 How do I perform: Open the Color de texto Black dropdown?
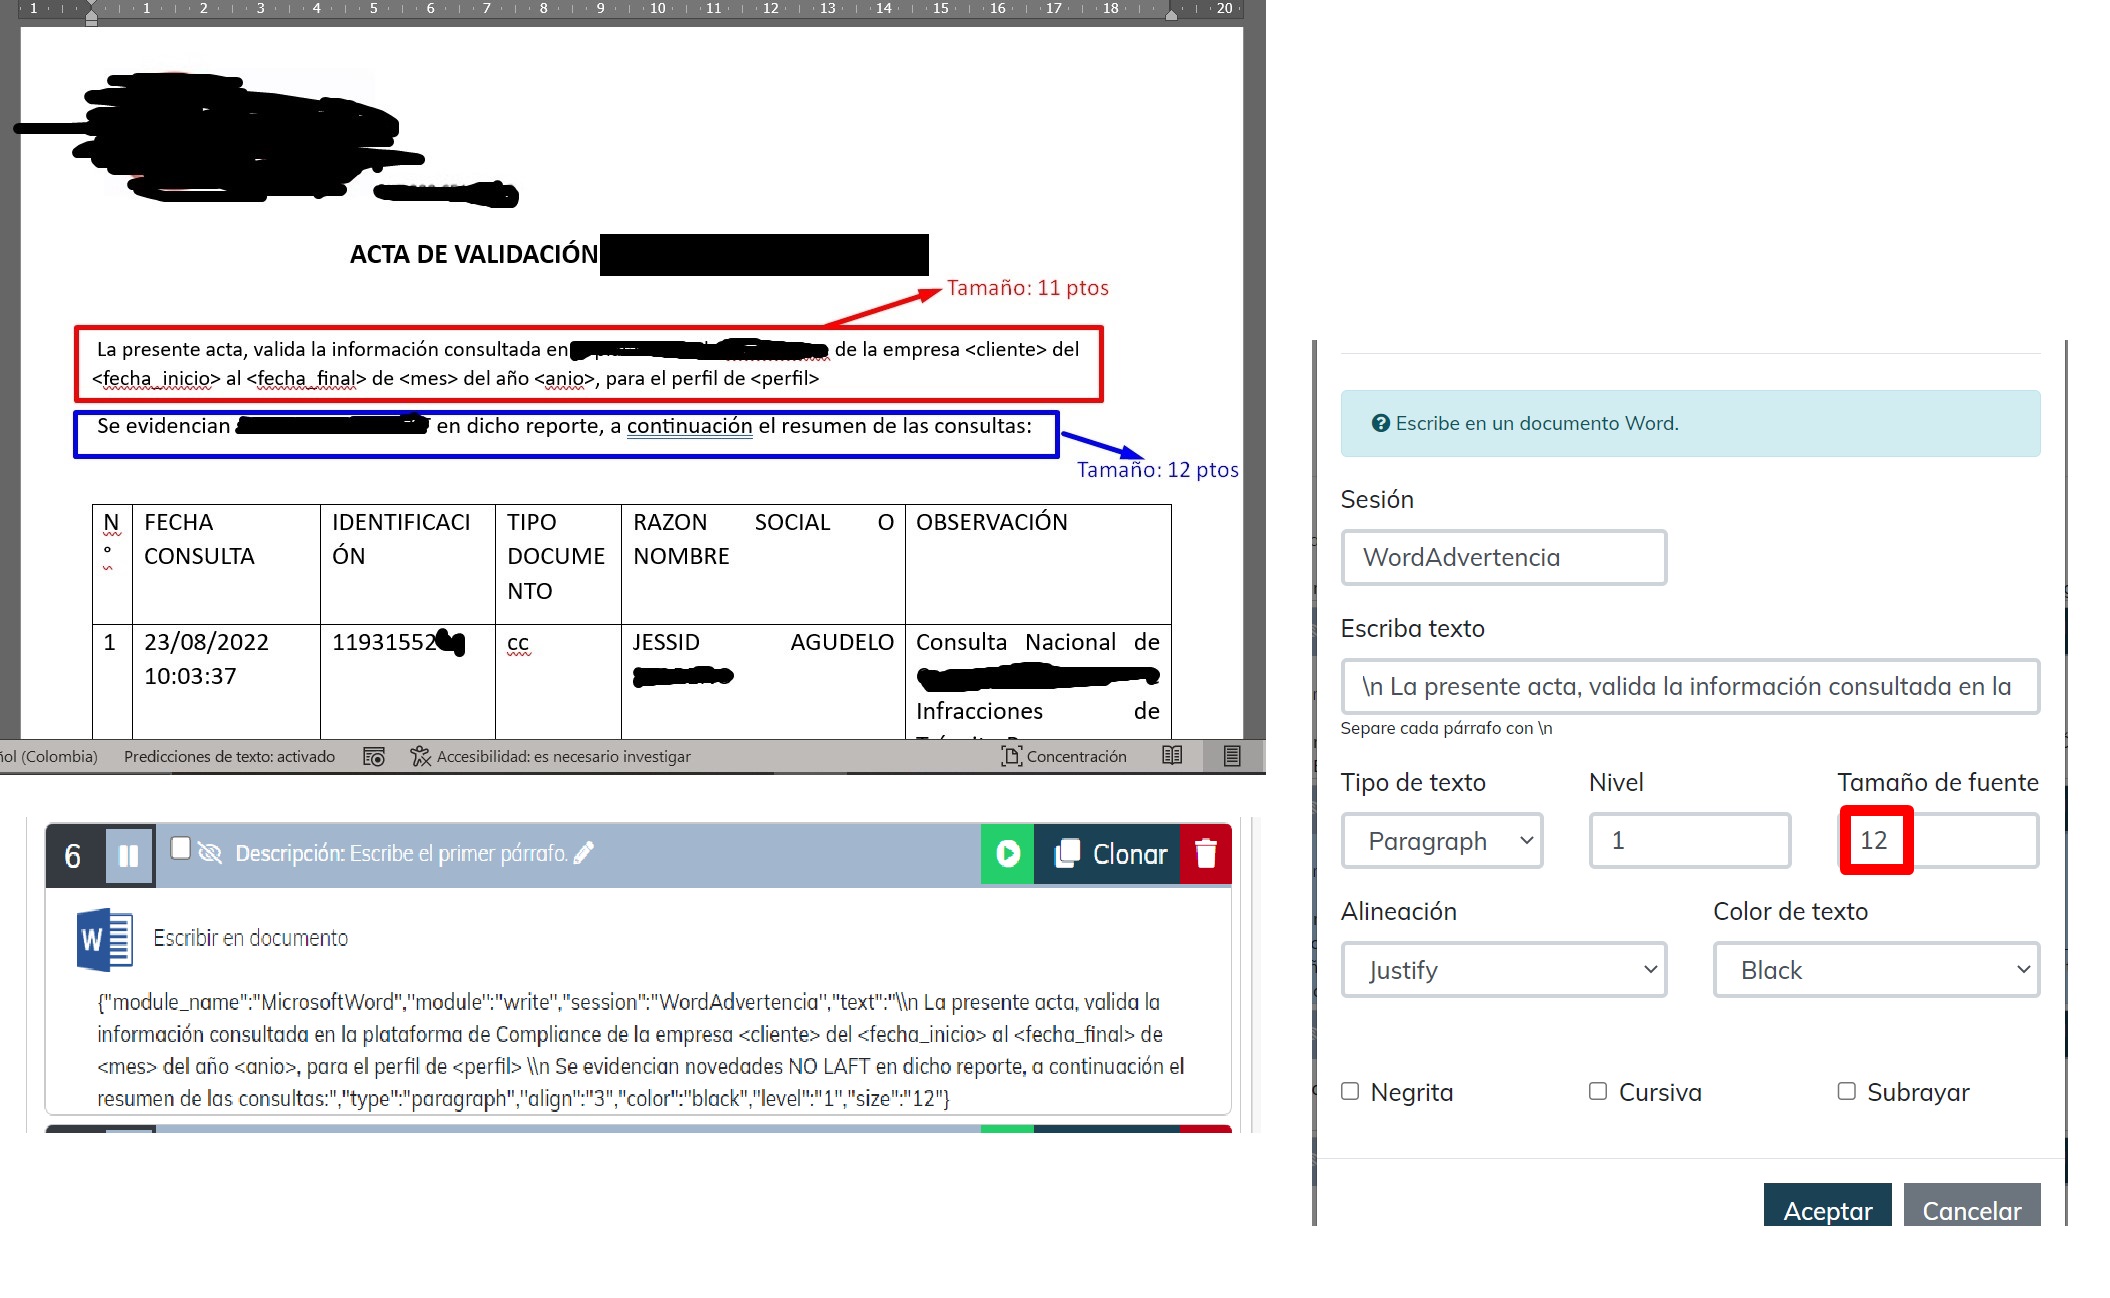1875,970
